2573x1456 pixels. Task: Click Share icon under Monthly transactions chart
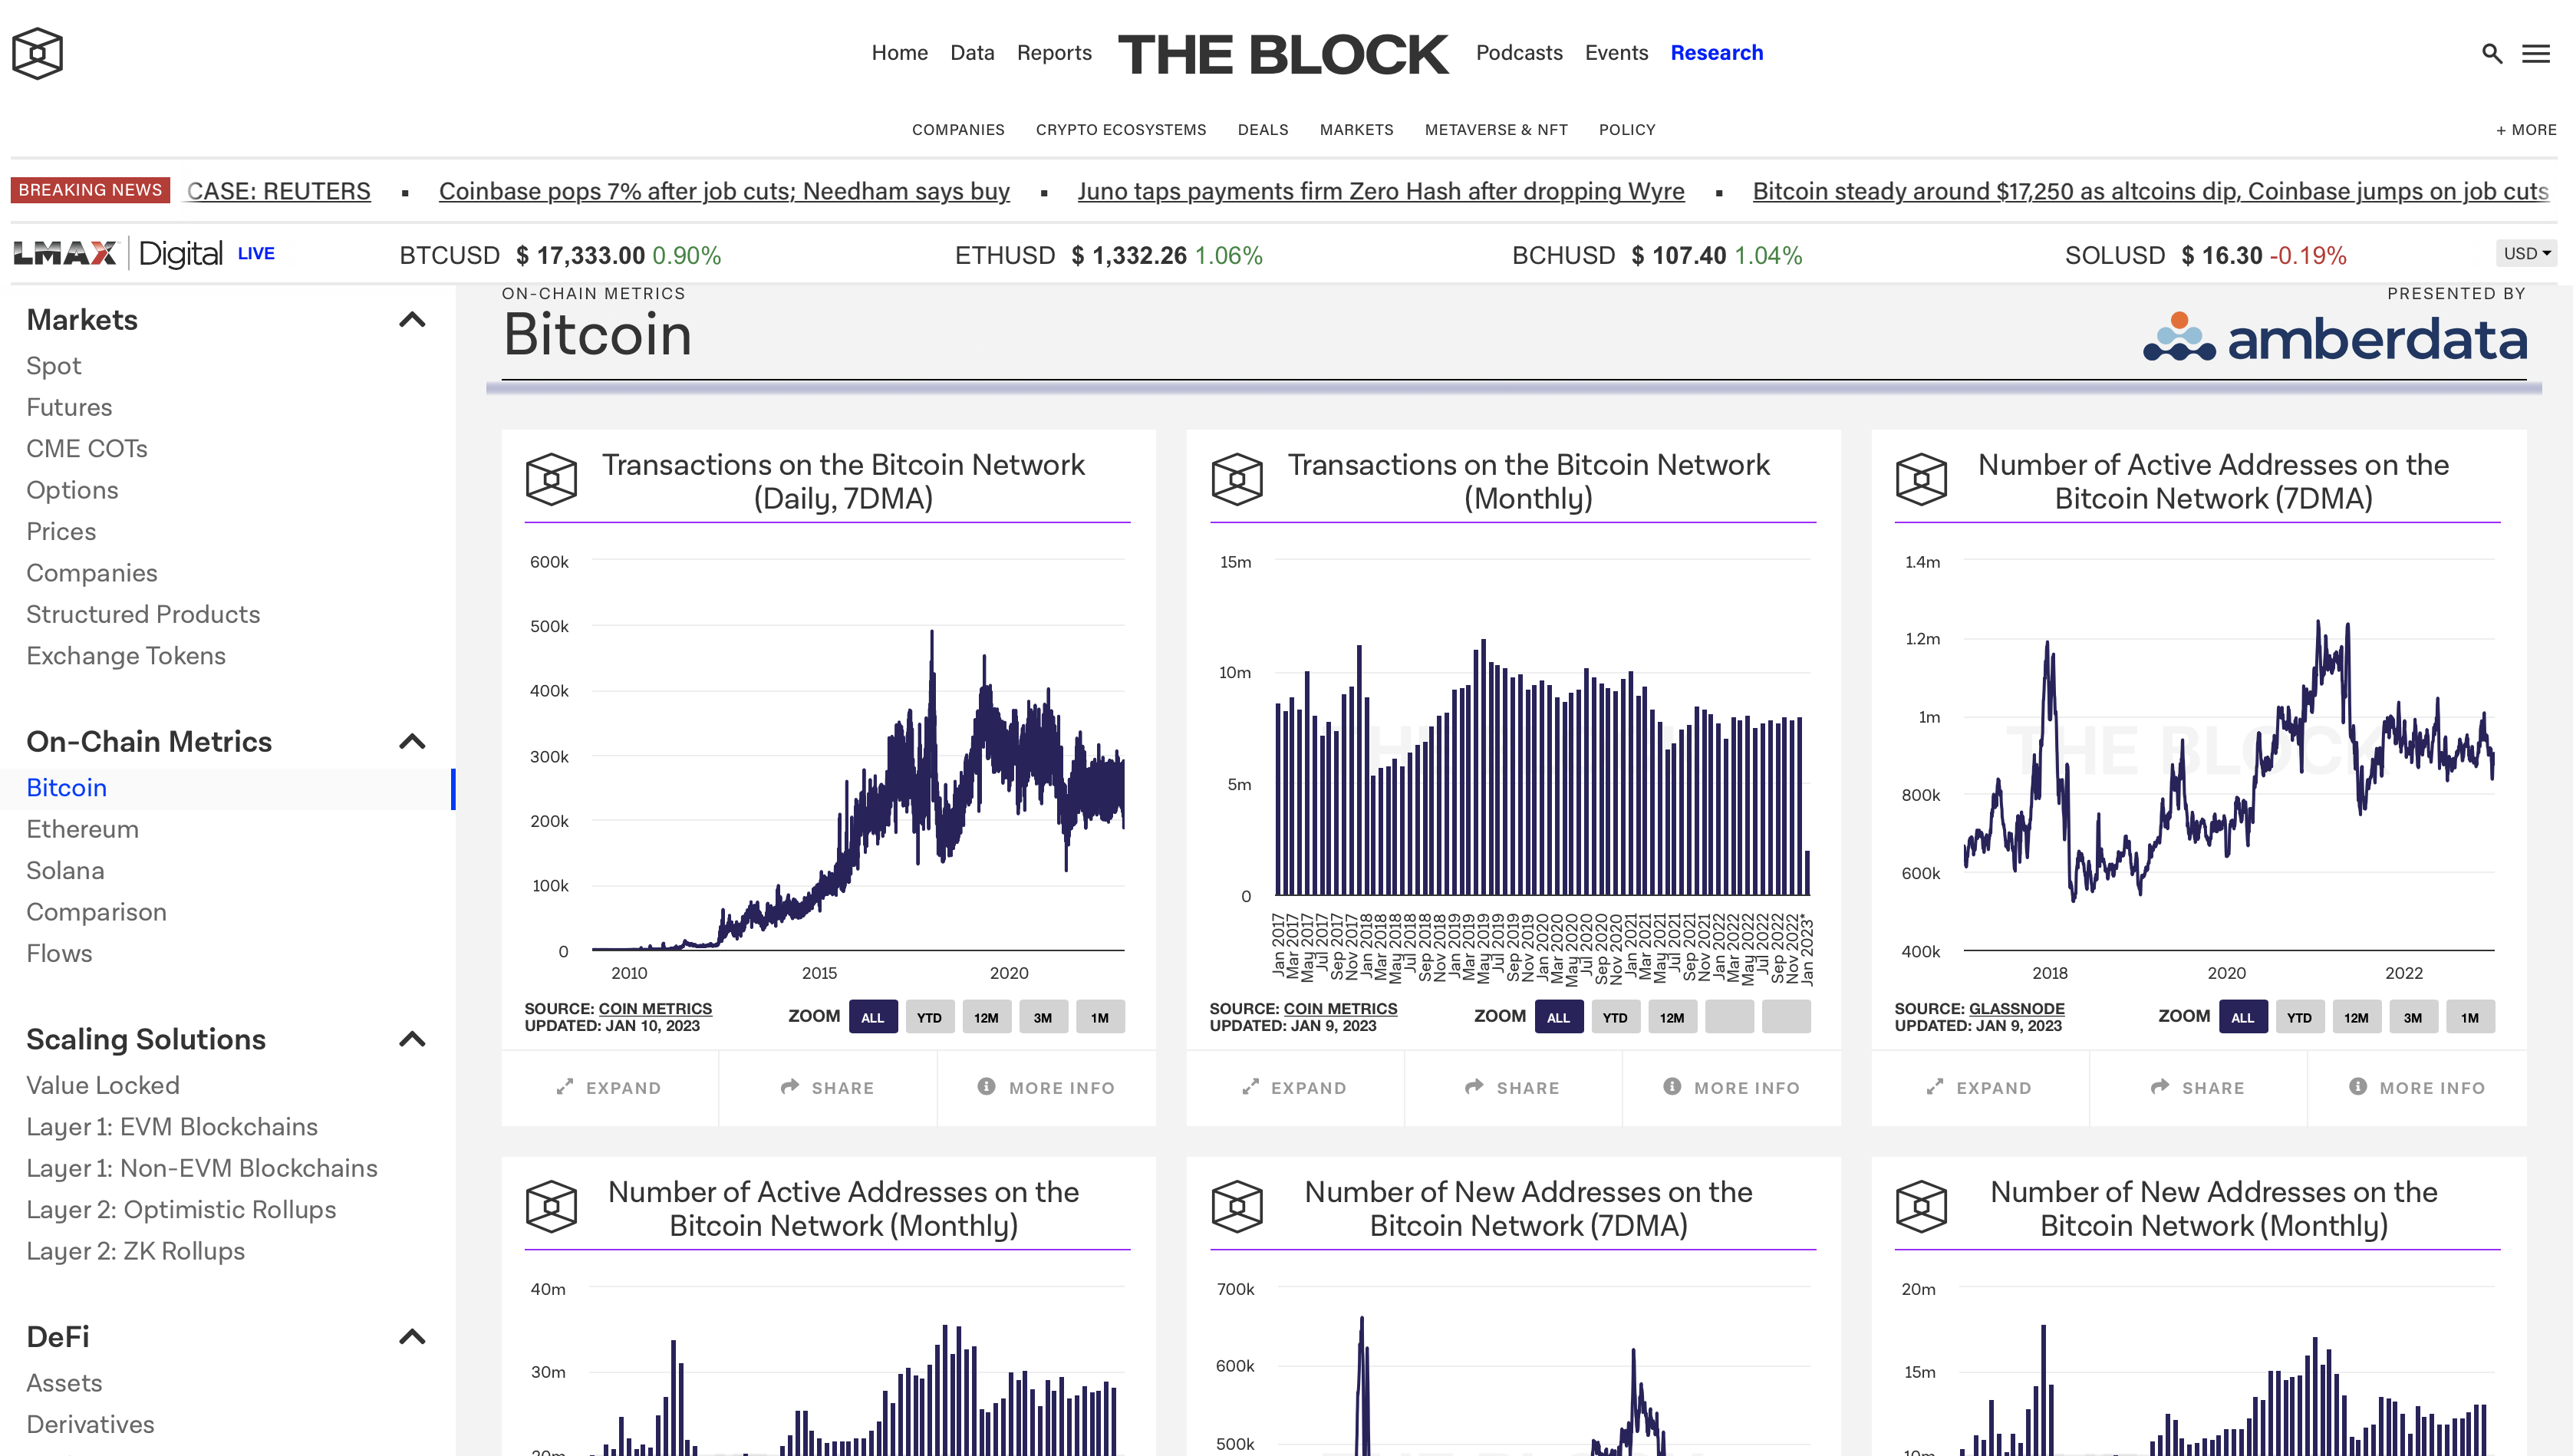(1474, 1086)
